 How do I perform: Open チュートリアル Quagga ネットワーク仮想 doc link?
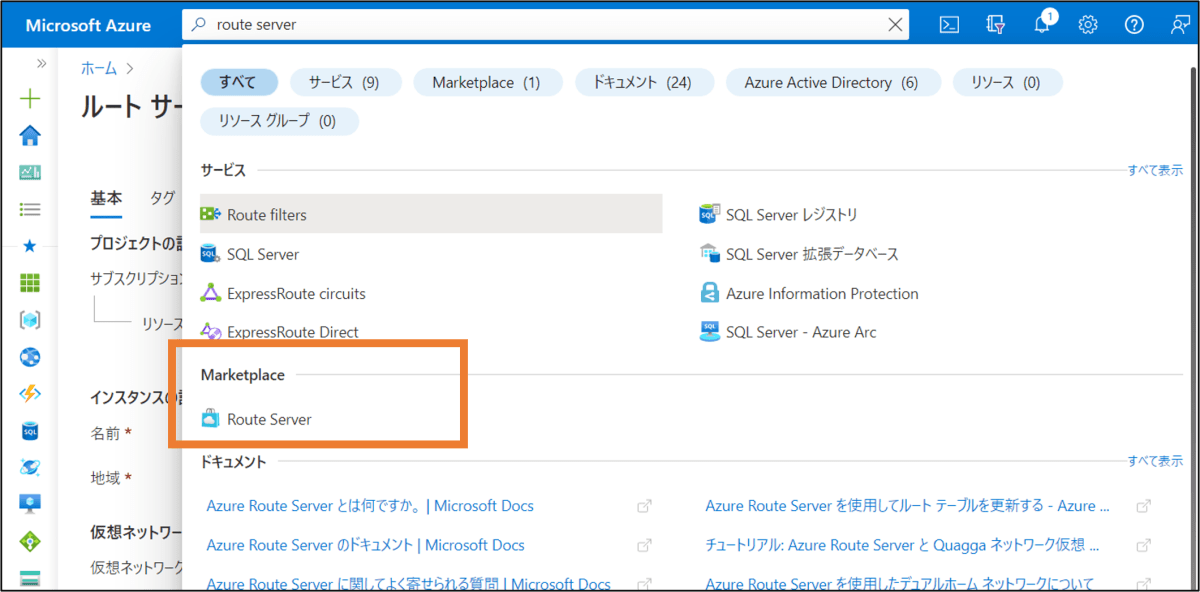(x=903, y=545)
